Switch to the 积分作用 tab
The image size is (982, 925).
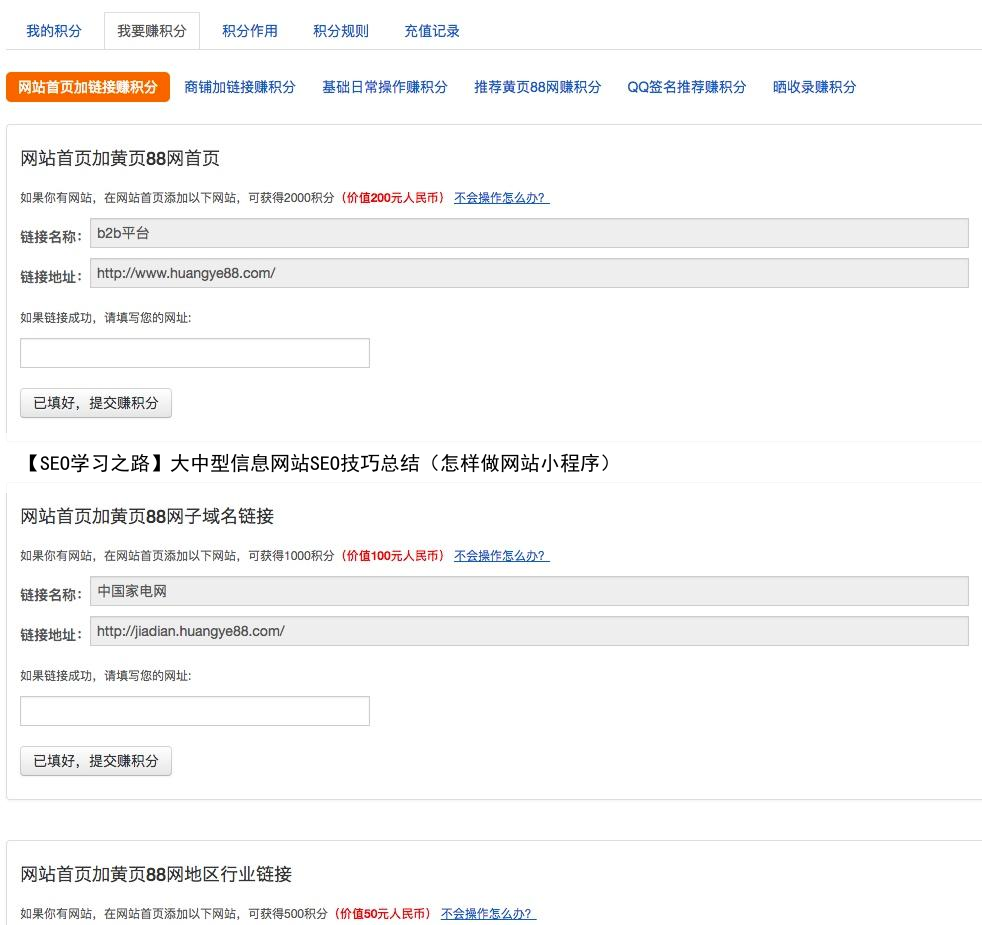249,31
